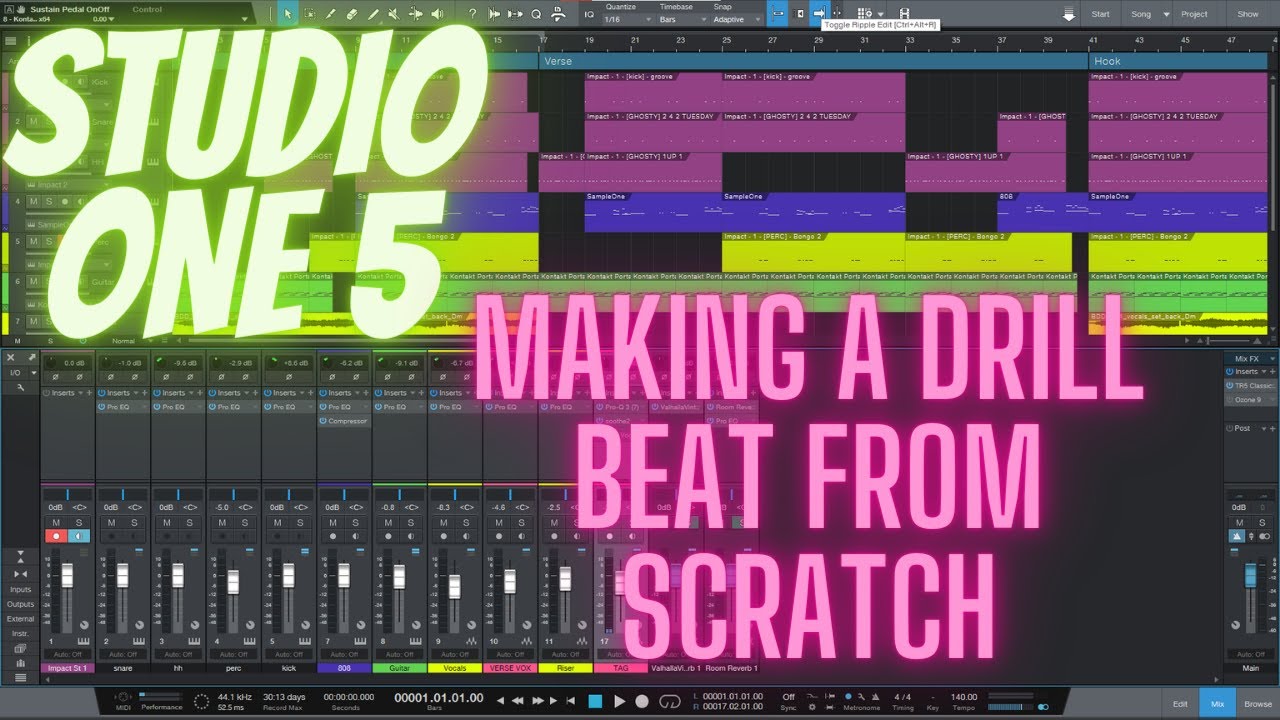The image size is (1280, 720).
Task: Switch to the Song page
Action: coord(1141,14)
